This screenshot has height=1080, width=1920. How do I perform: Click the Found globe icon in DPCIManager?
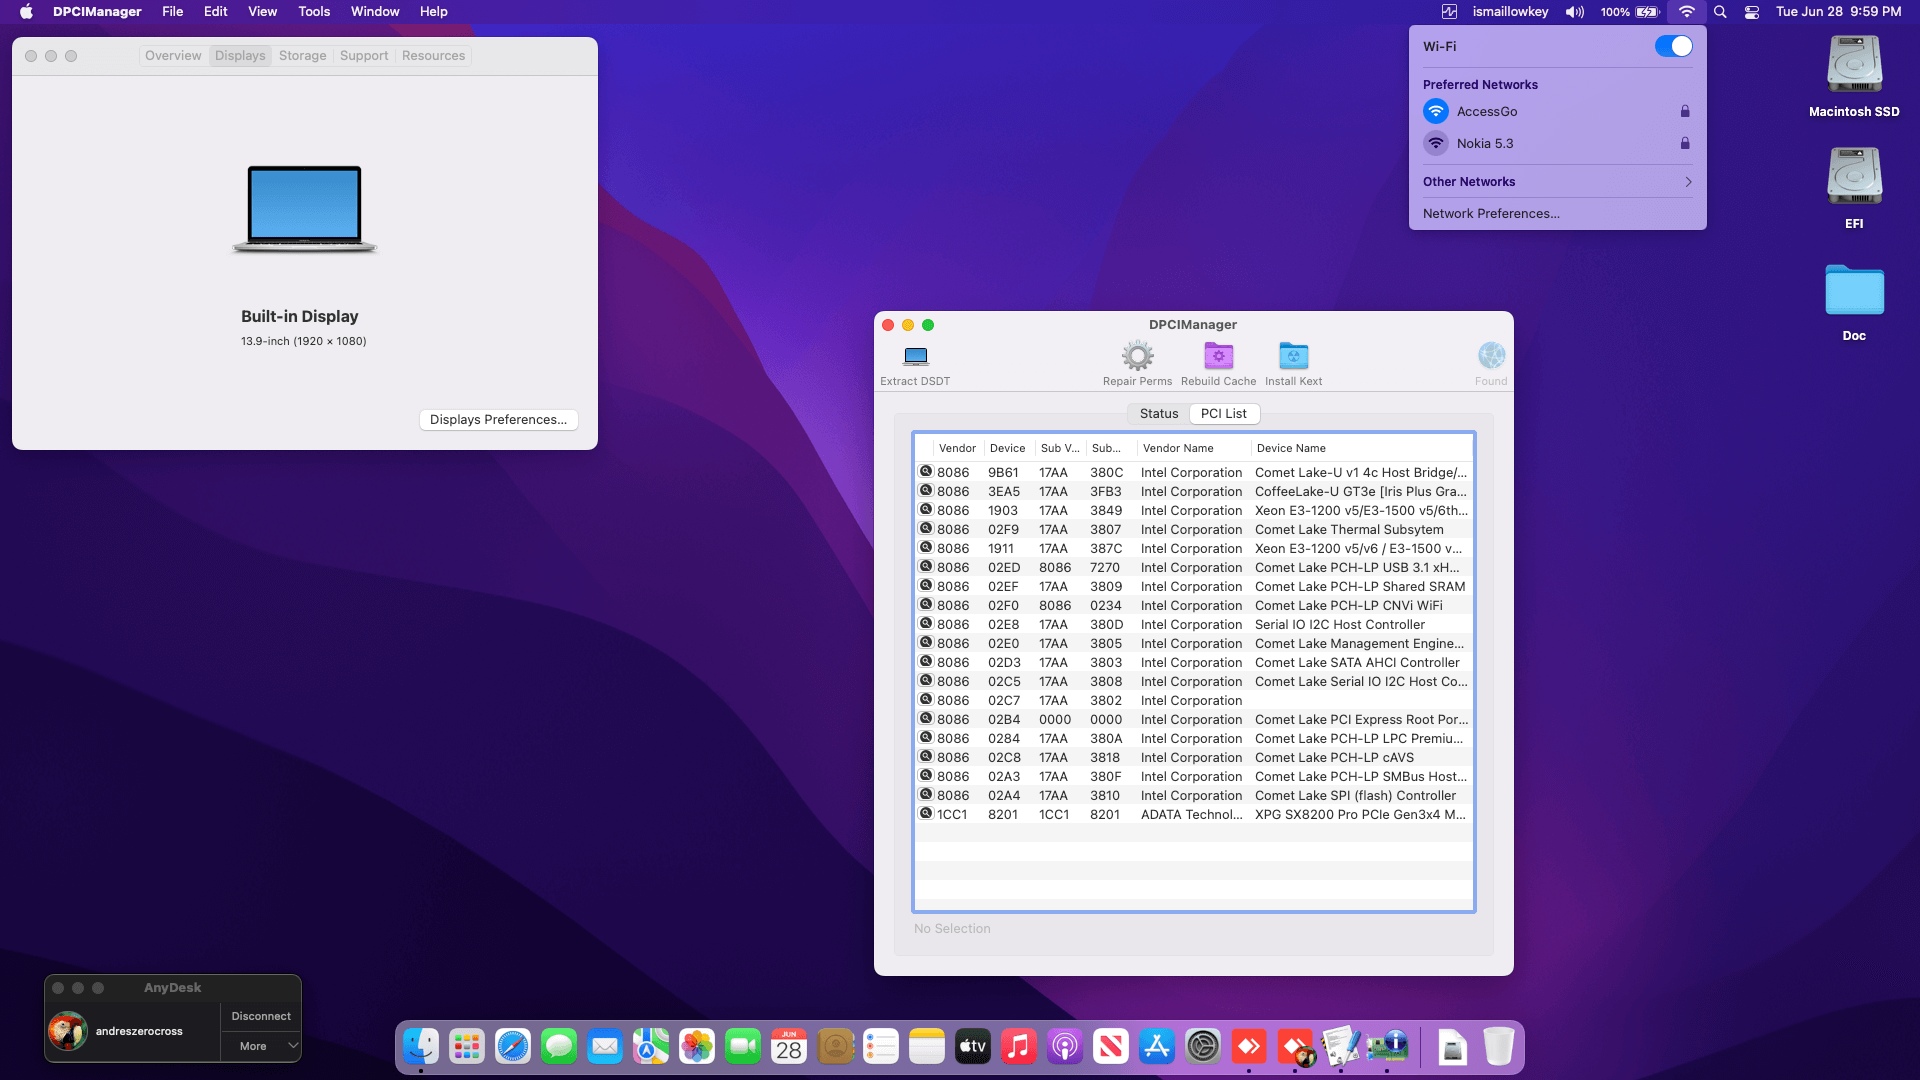(x=1491, y=356)
